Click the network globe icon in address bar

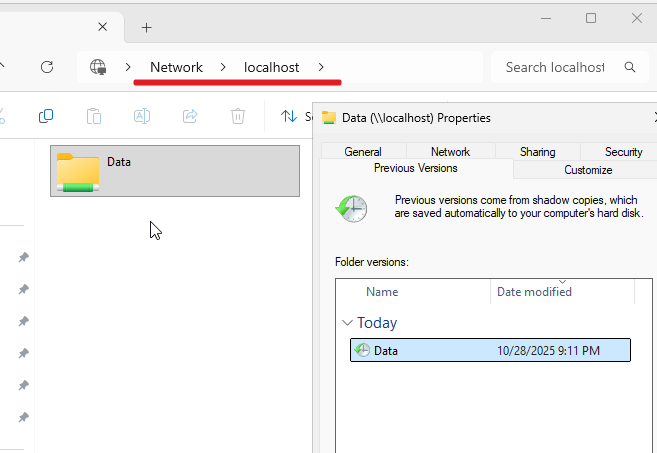98,67
